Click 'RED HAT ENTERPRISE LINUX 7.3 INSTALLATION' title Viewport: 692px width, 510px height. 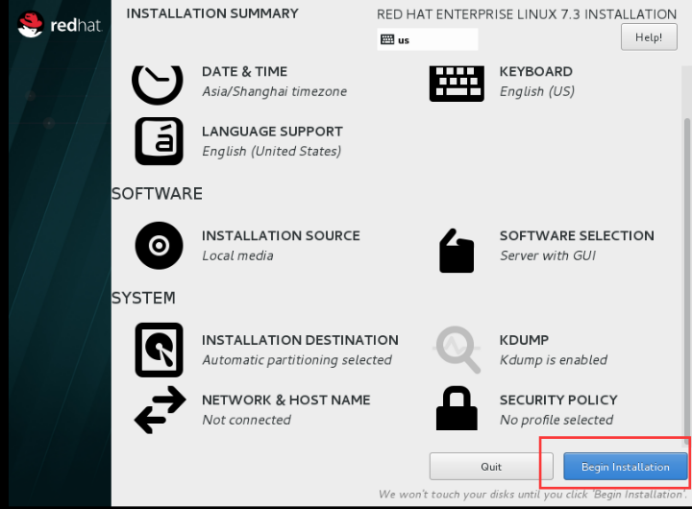(x=527, y=15)
